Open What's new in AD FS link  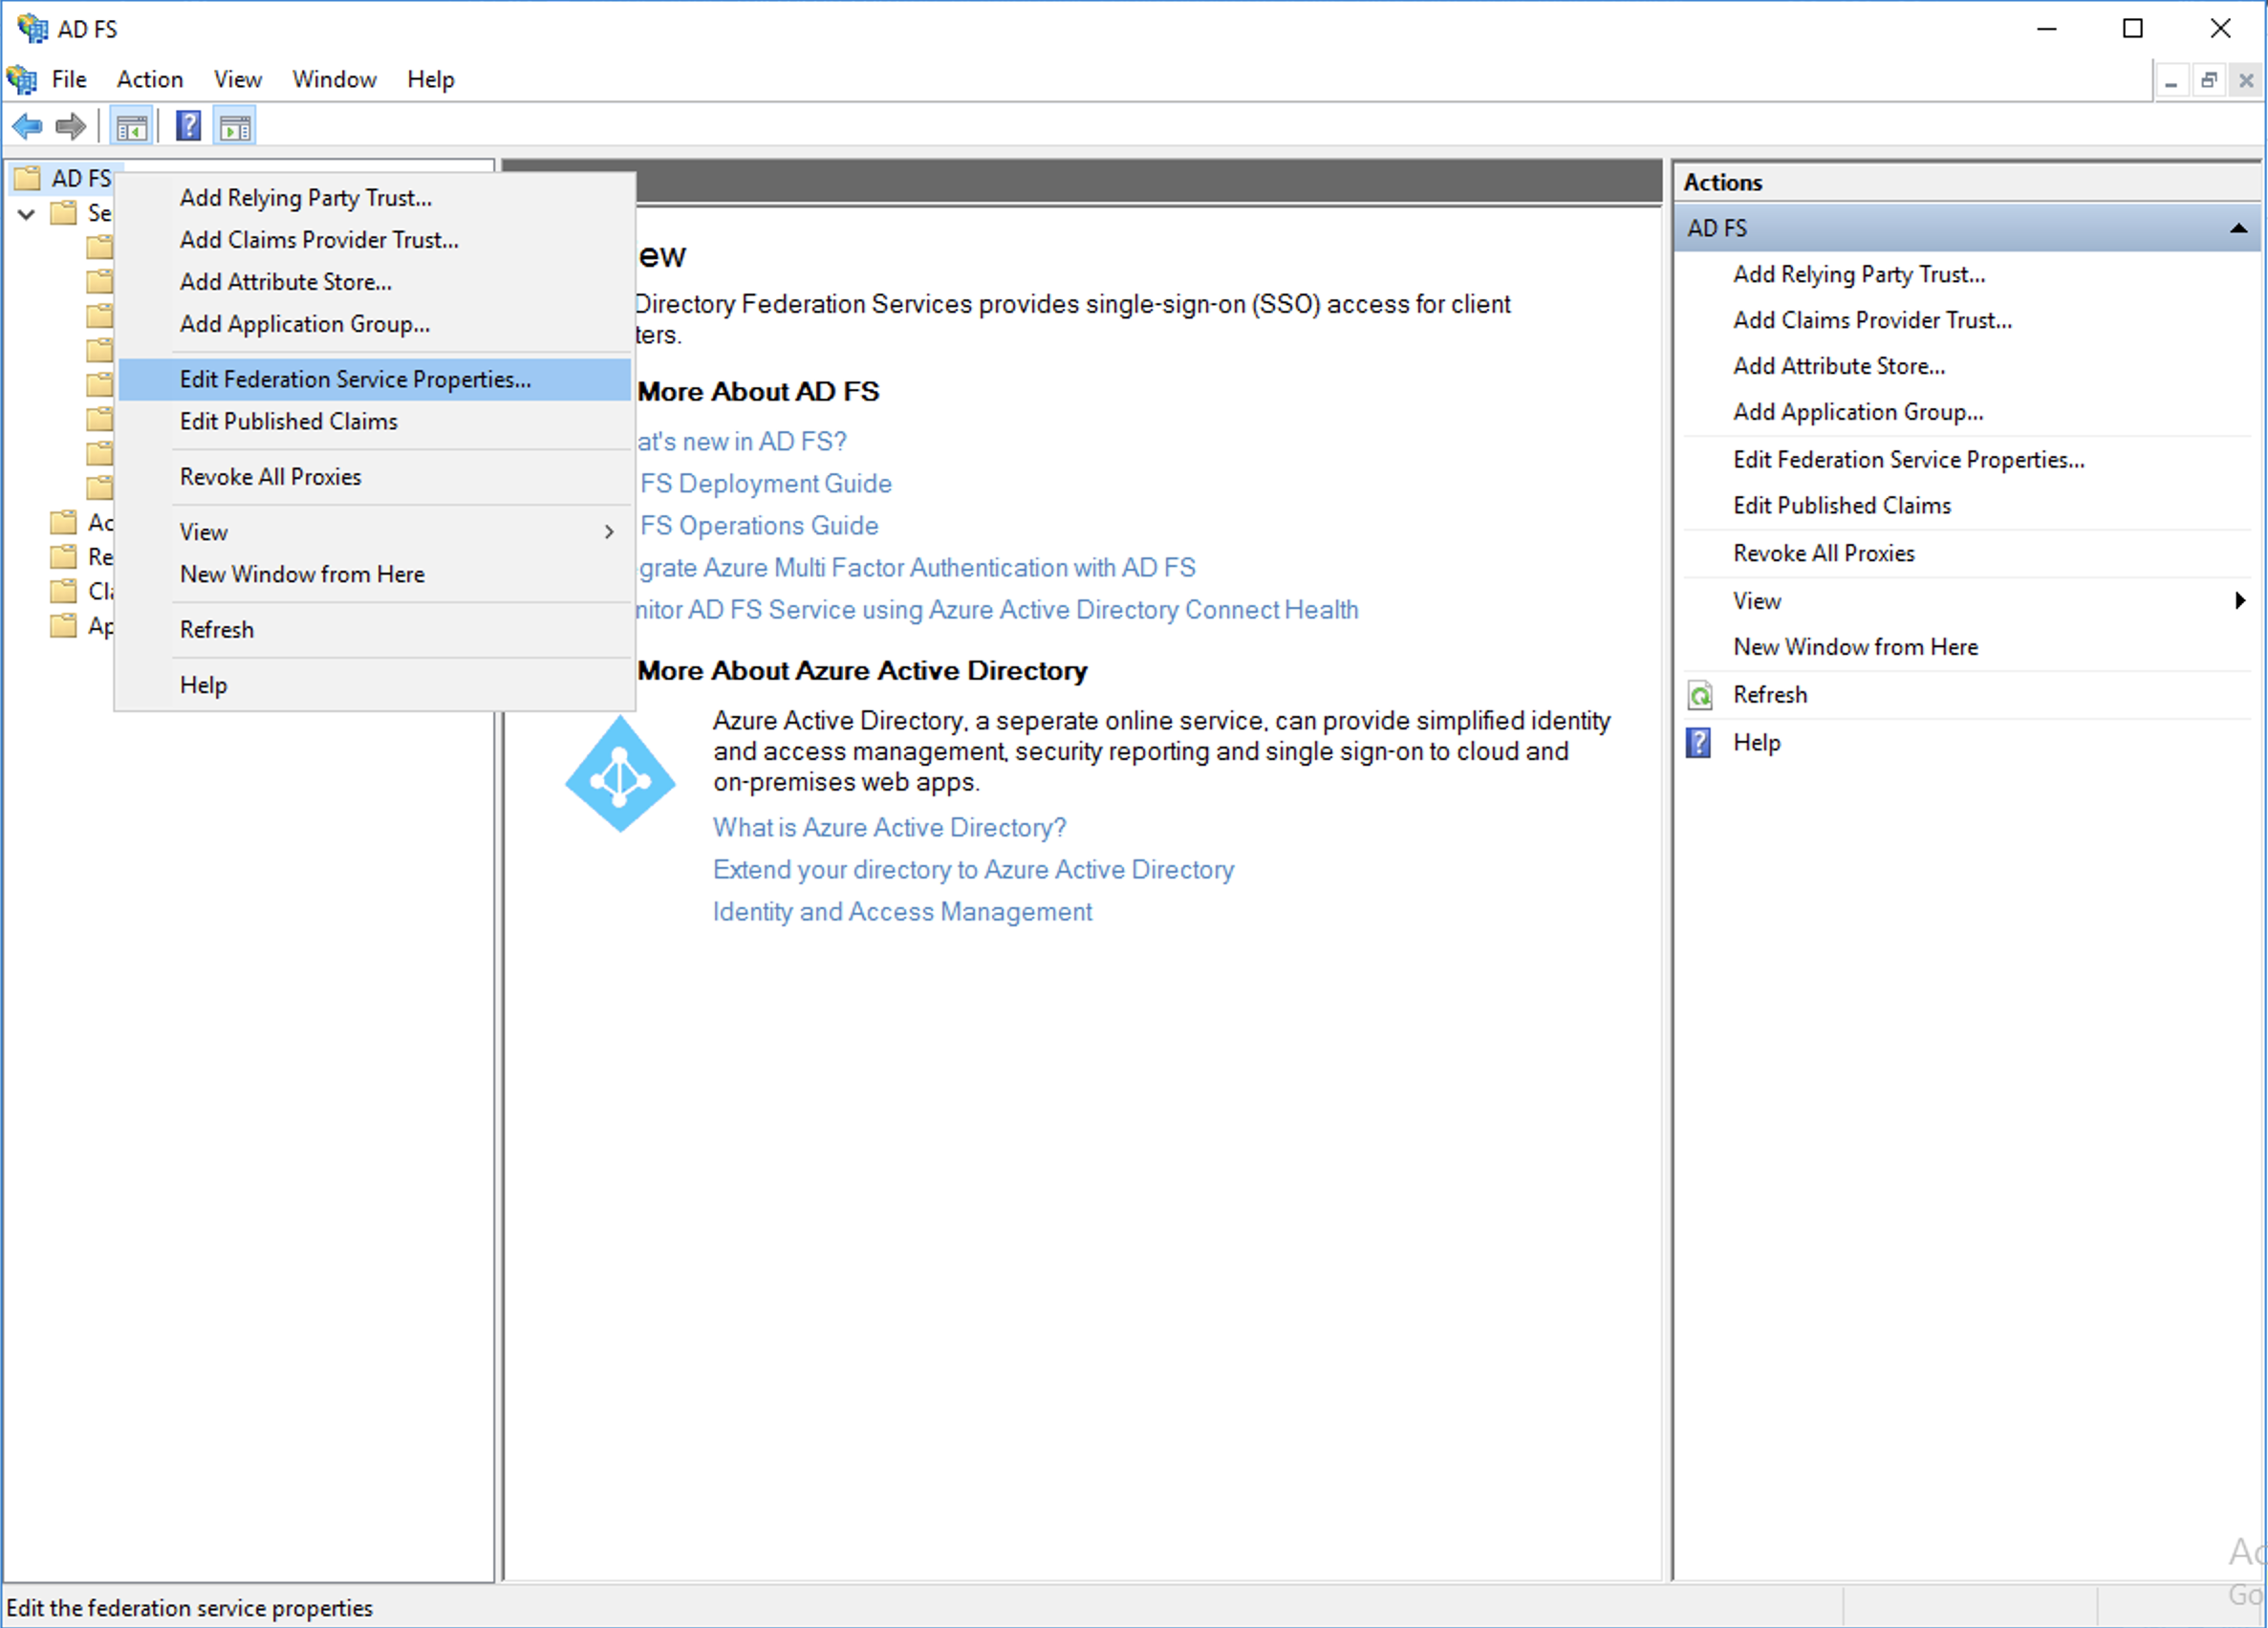tap(742, 442)
